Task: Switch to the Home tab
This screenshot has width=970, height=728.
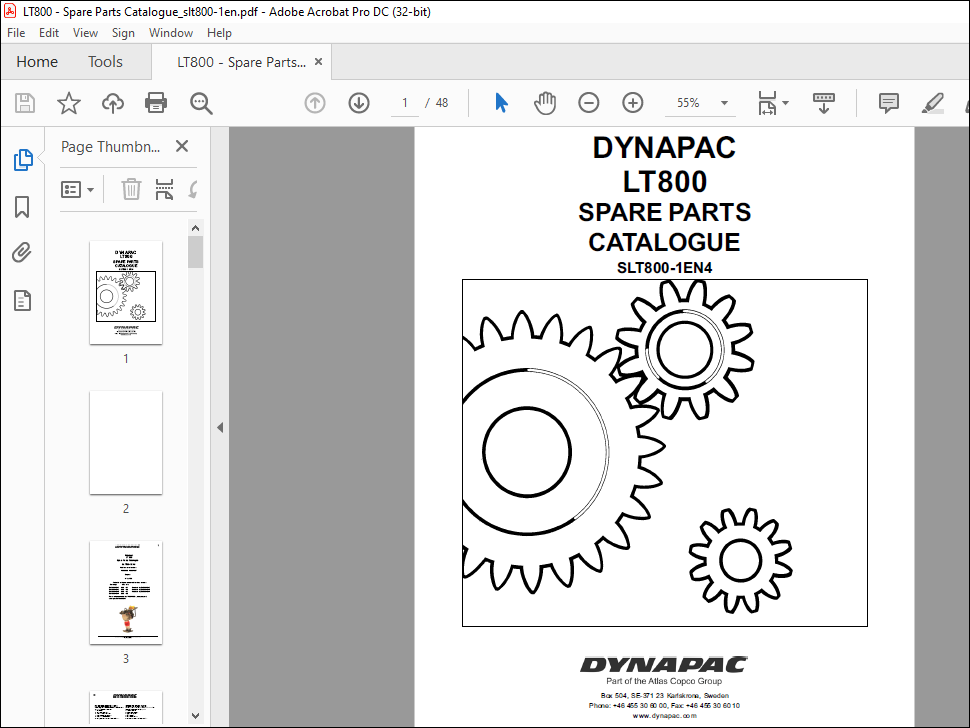Action: pyautogui.click(x=37, y=62)
